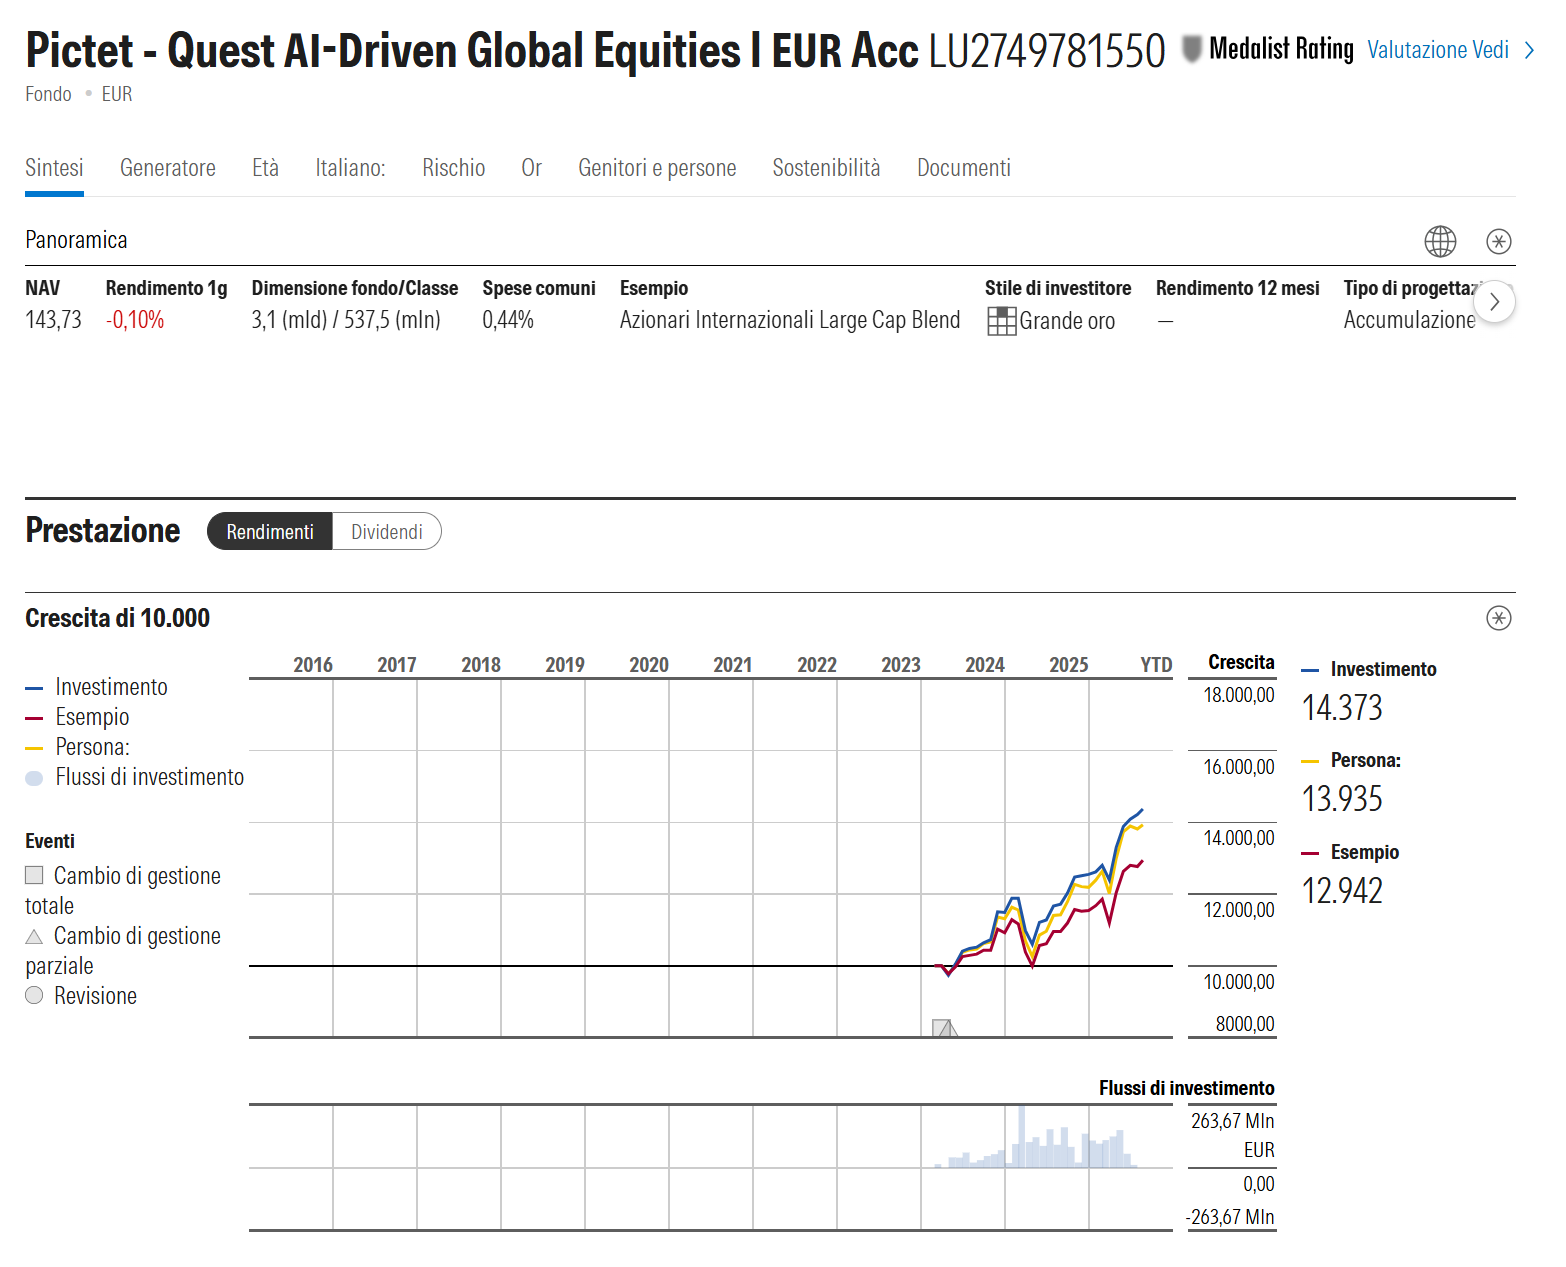Click the Persona: growth value 13.935

(x=1342, y=799)
